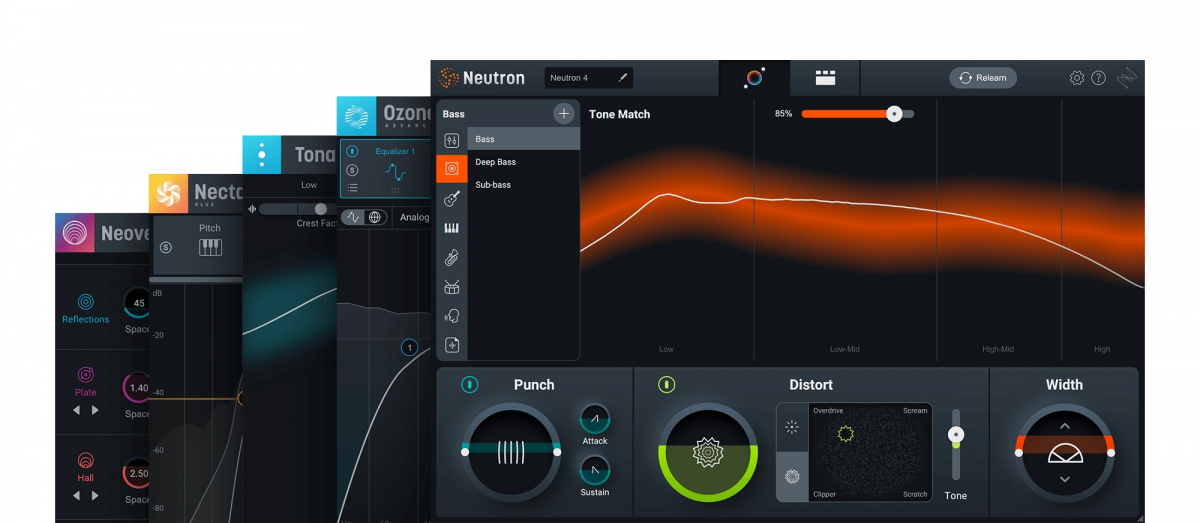Screen dimensions: 1200x523
Task: Open Neutron settings gear
Action: click(1076, 78)
